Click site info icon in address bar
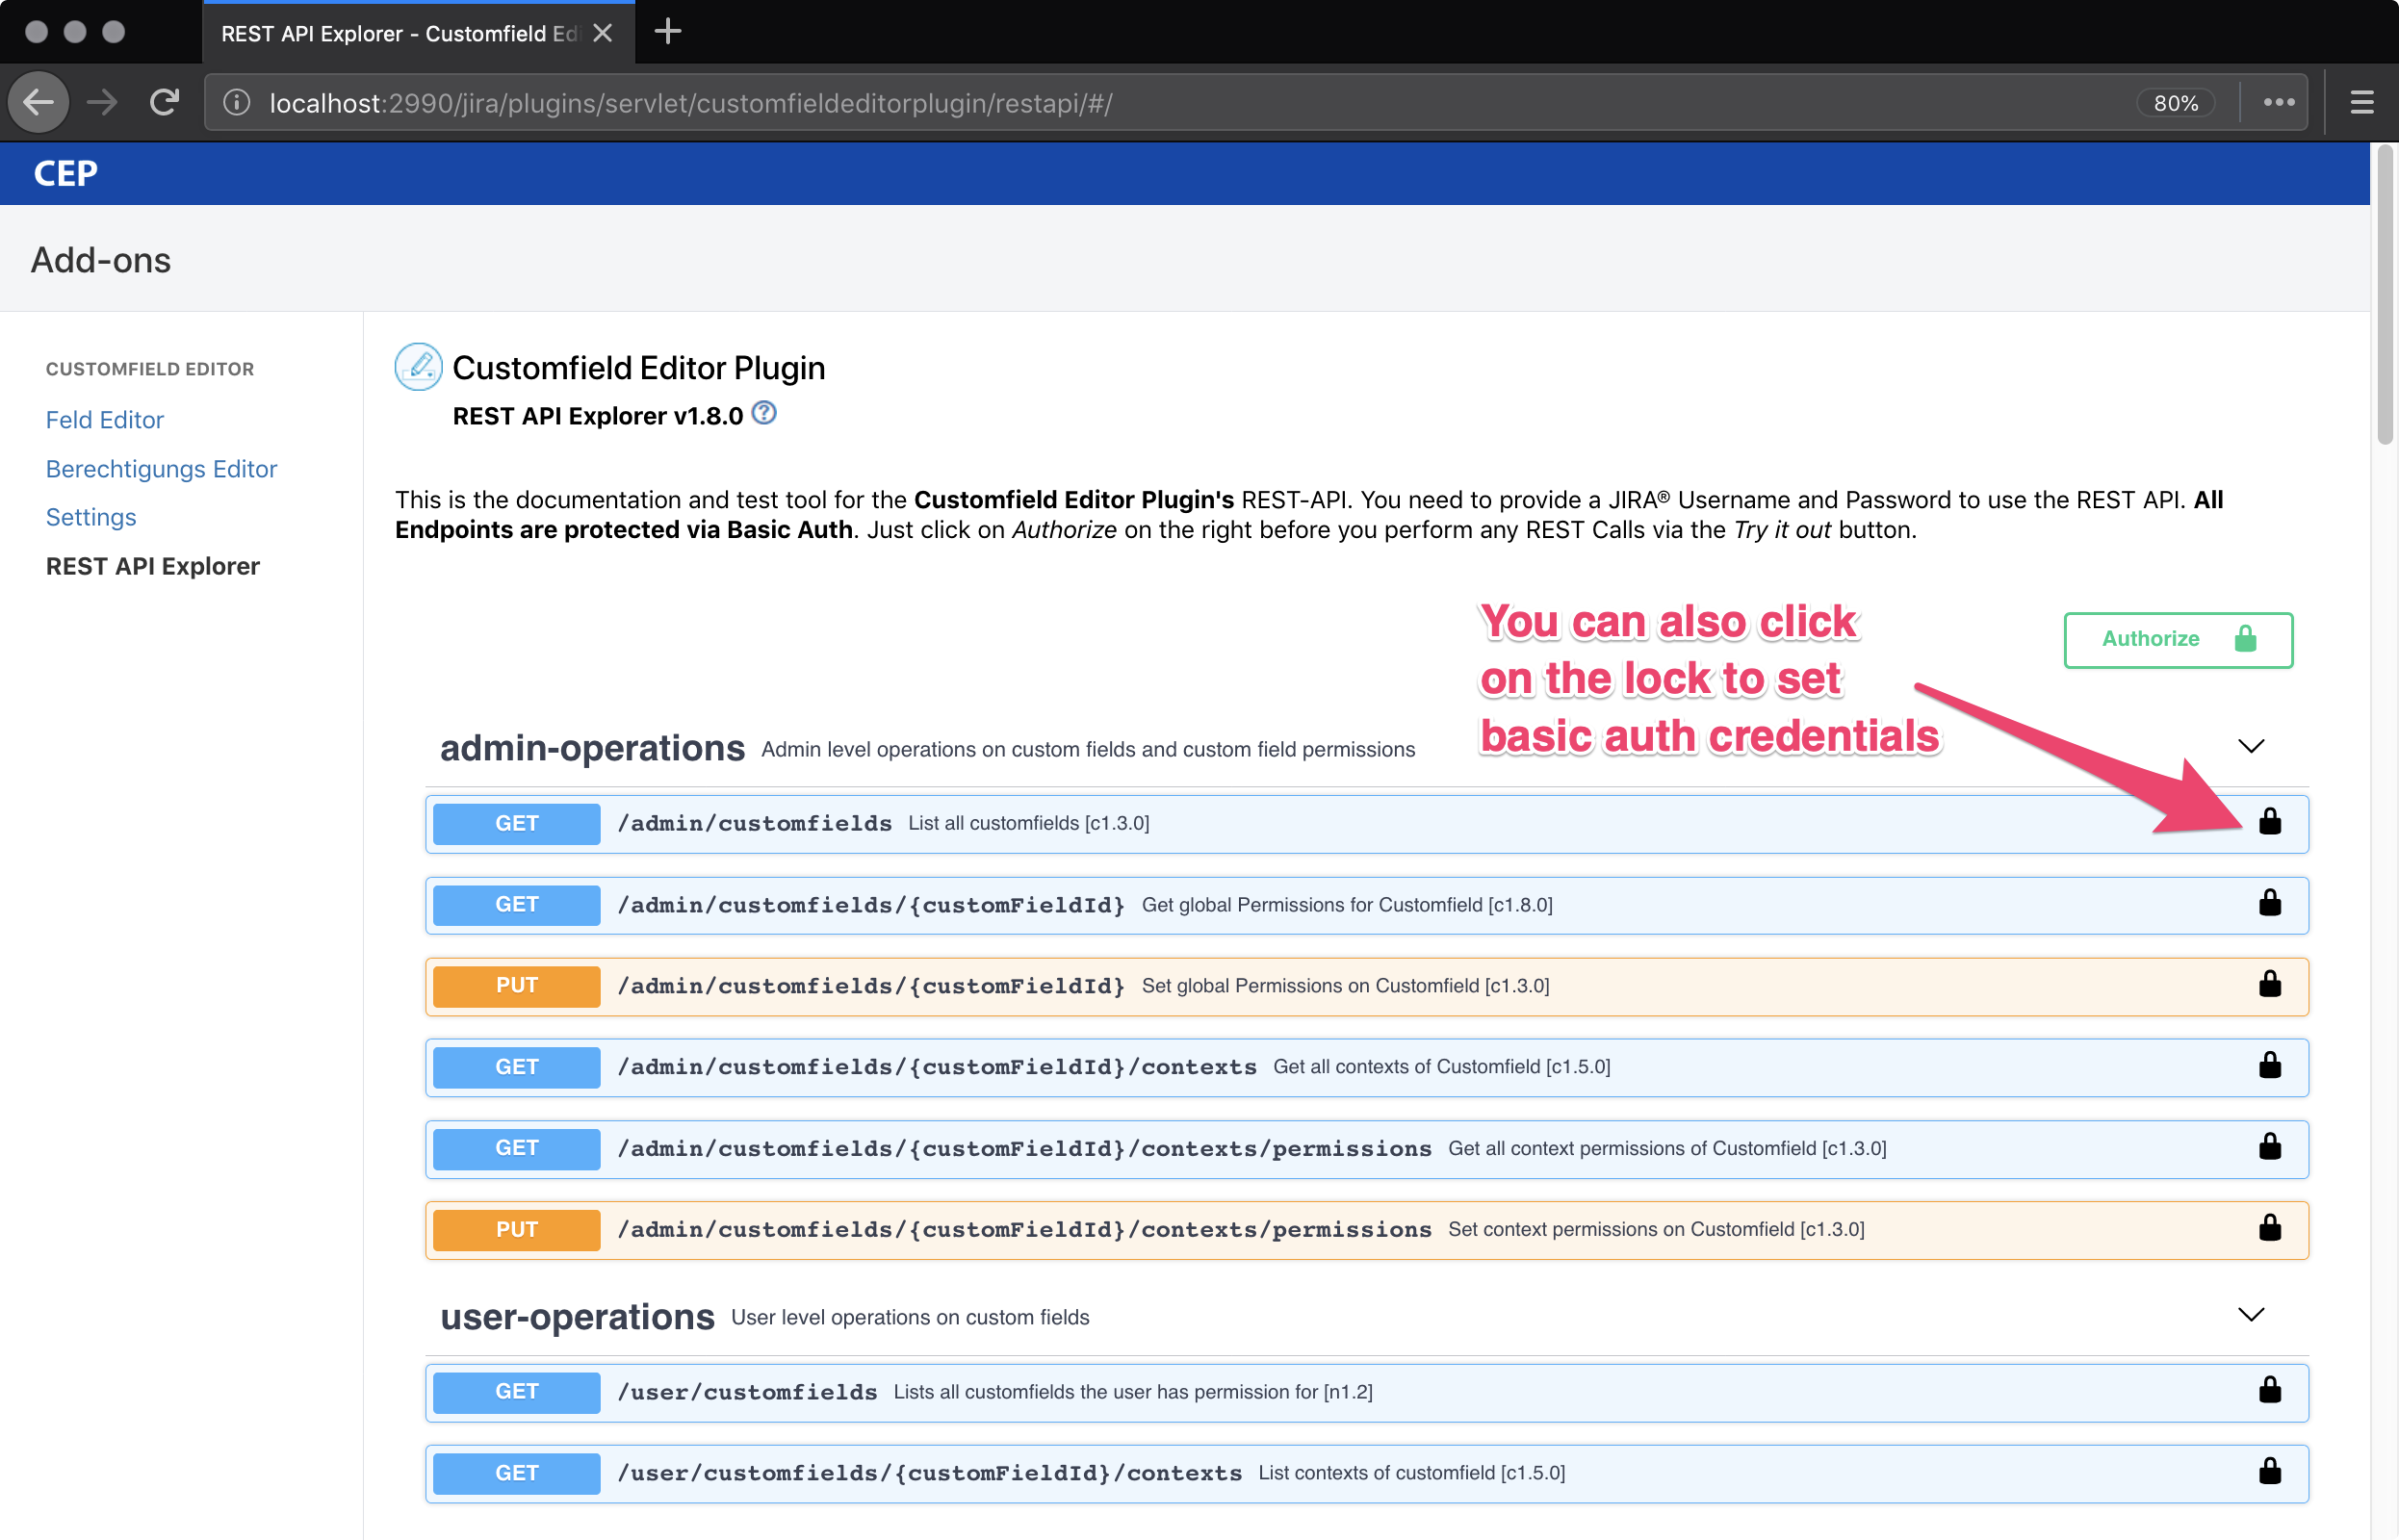2399x1540 pixels. pyautogui.click(x=237, y=102)
